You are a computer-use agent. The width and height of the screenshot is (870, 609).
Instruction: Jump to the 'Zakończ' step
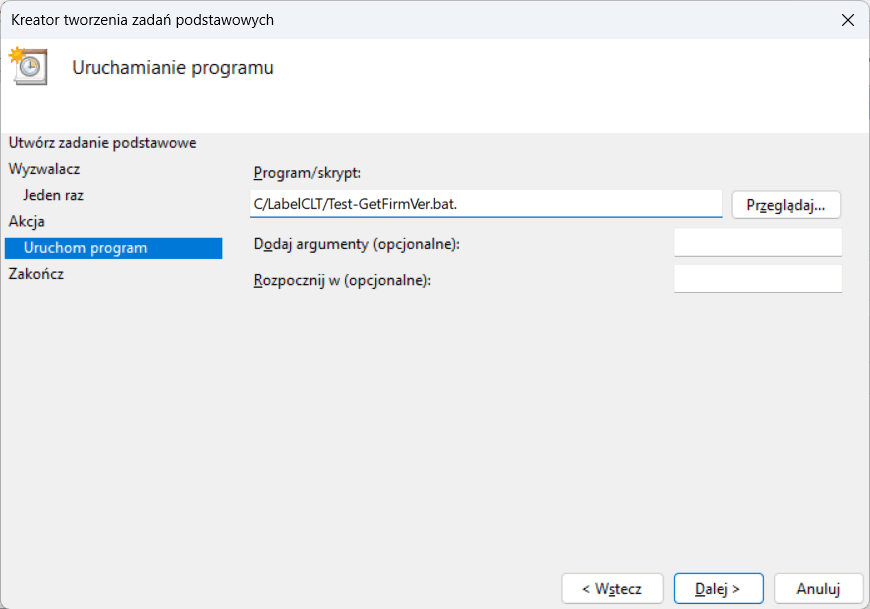point(36,273)
